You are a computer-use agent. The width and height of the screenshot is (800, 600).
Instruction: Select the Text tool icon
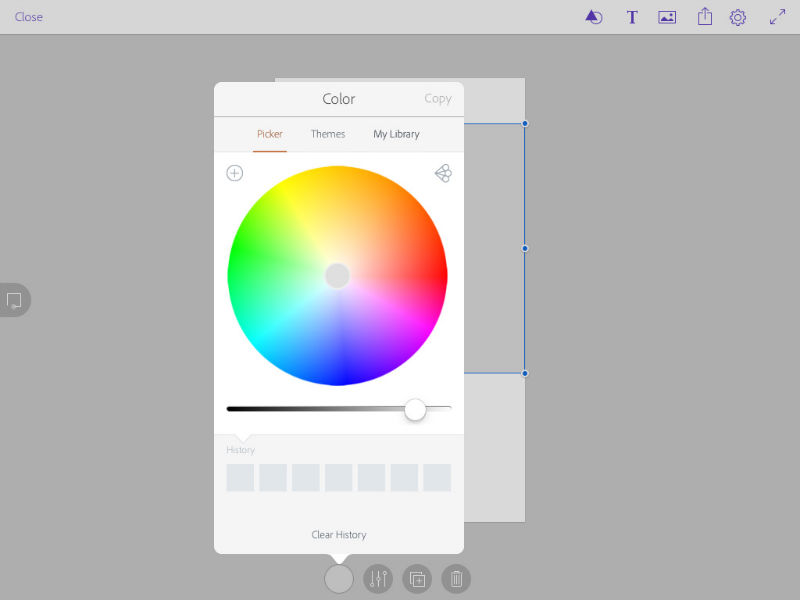pos(632,17)
